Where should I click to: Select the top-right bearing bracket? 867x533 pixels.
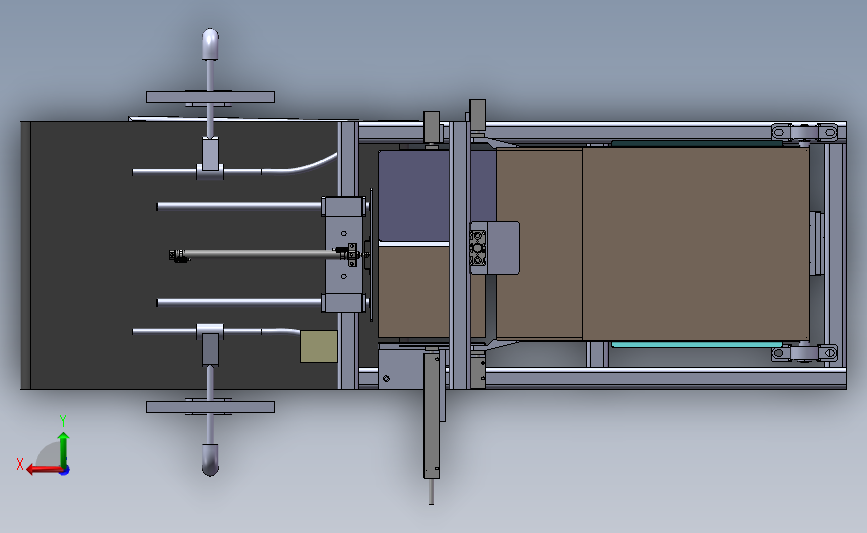(x=805, y=132)
